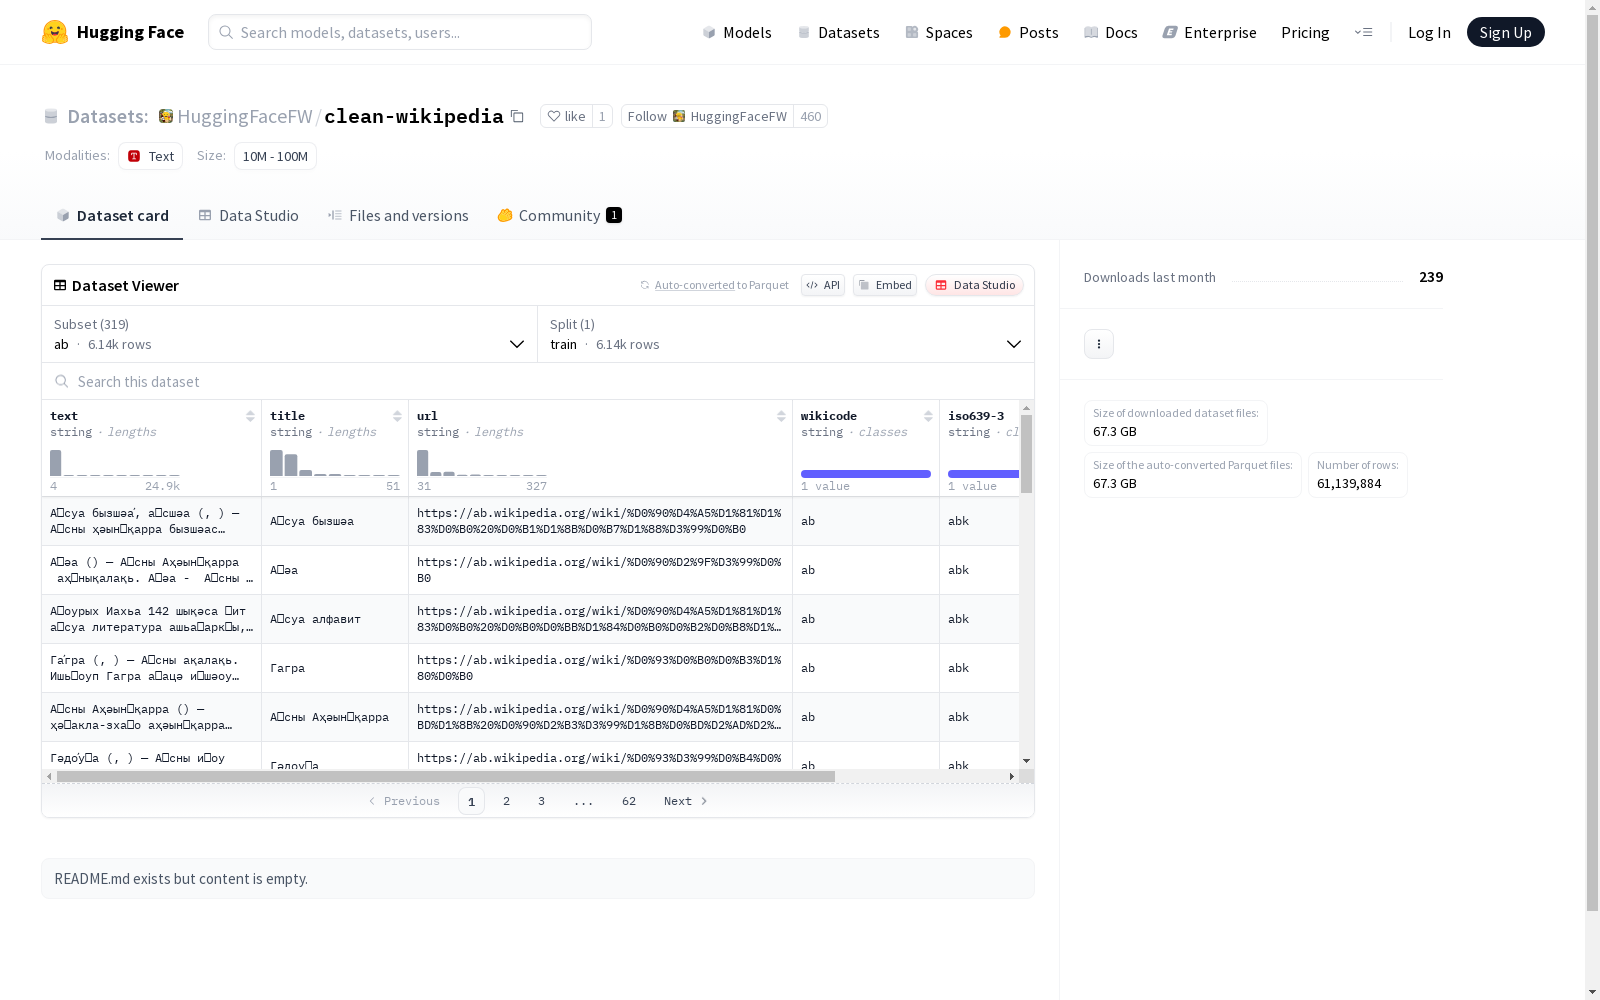Focus the search models, datasets, users field
The height and width of the screenshot is (1000, 1600).
pos(400,32)
